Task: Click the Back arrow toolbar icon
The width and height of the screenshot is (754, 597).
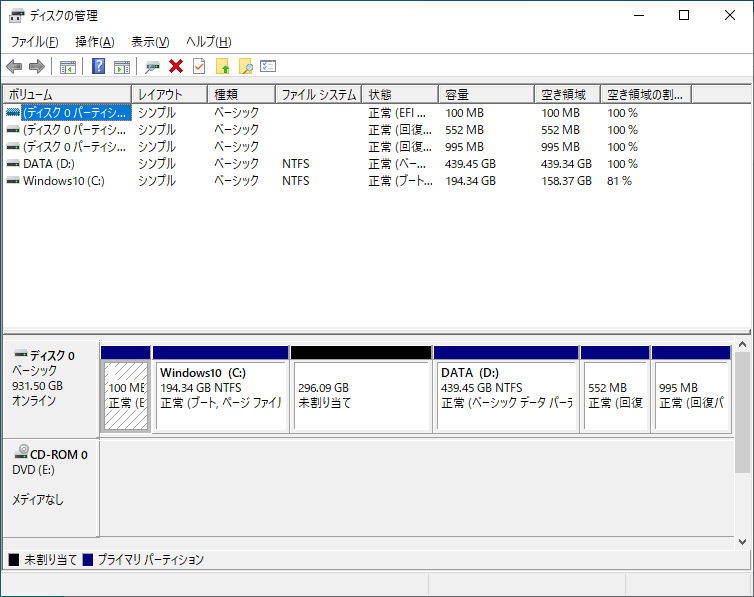Action: coord(14,66)
